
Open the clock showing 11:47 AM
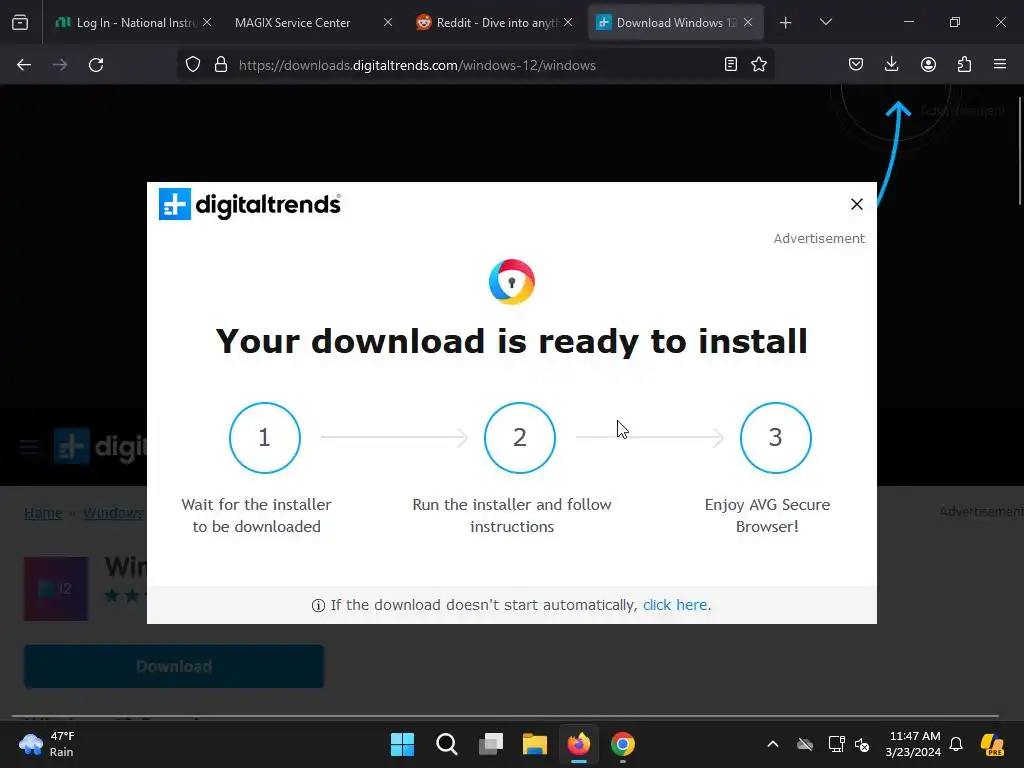coord(913,744)
